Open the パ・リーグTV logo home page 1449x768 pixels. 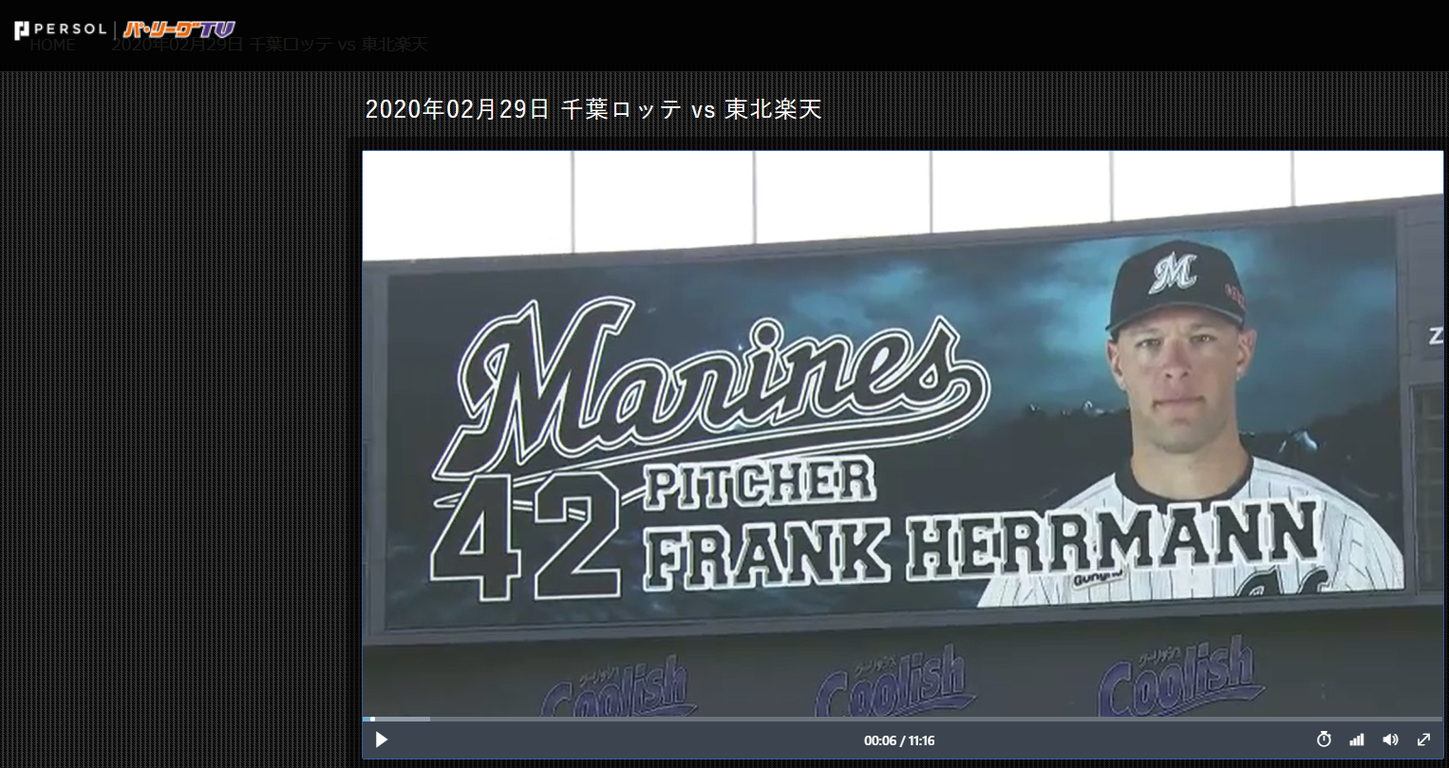(x=179, y=29)
